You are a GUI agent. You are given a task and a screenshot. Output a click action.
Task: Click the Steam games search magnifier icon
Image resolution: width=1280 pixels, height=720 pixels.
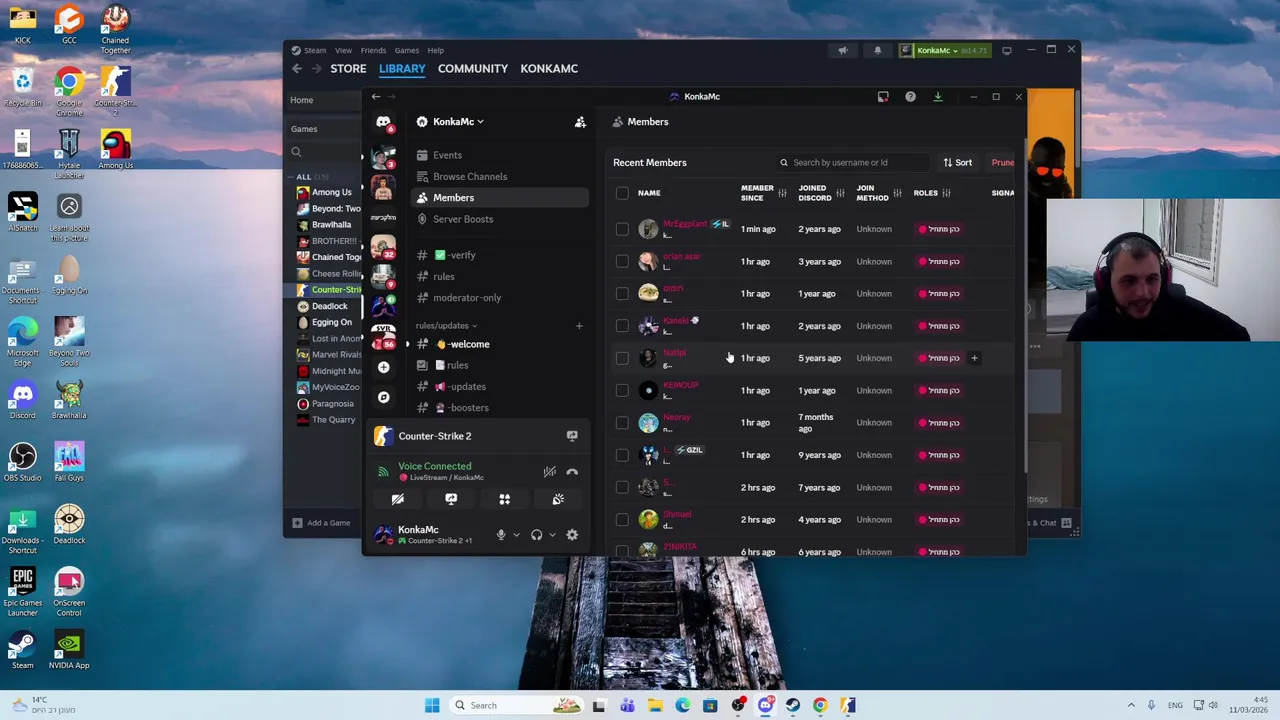click(296, 152)
